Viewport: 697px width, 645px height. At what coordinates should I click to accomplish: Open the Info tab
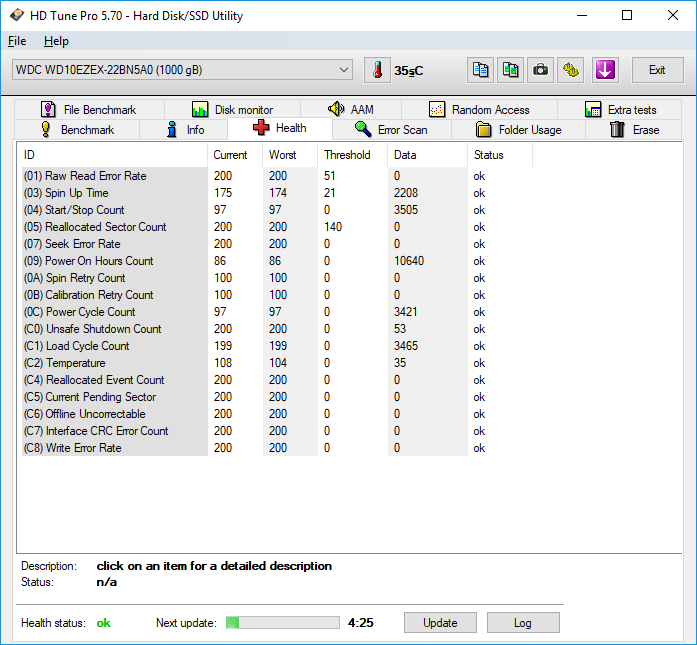(184, 130)
